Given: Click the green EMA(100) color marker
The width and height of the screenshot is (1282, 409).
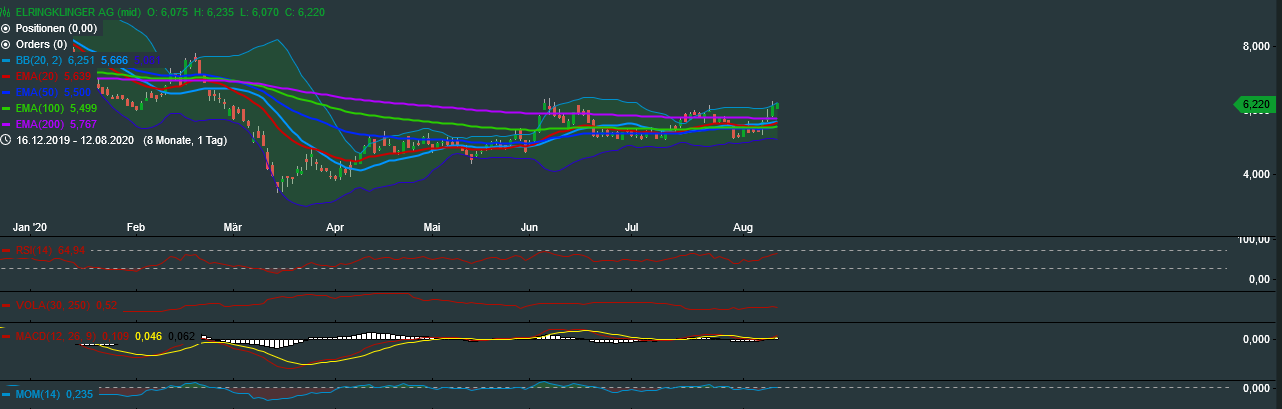Looking at the screenshot, I should coord(6,108).
